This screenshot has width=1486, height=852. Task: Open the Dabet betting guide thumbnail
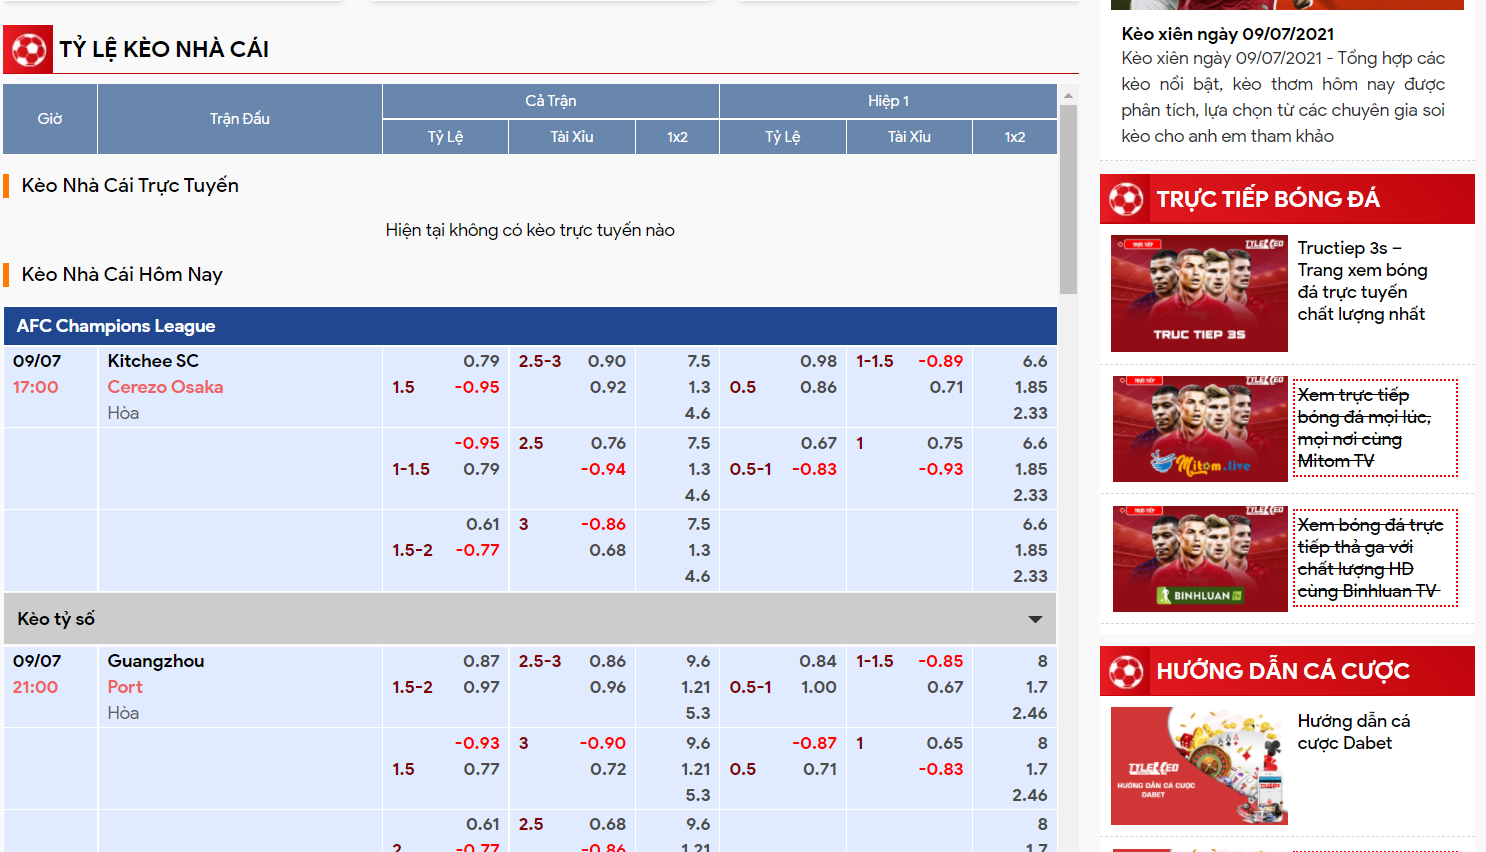point(1199,766)
